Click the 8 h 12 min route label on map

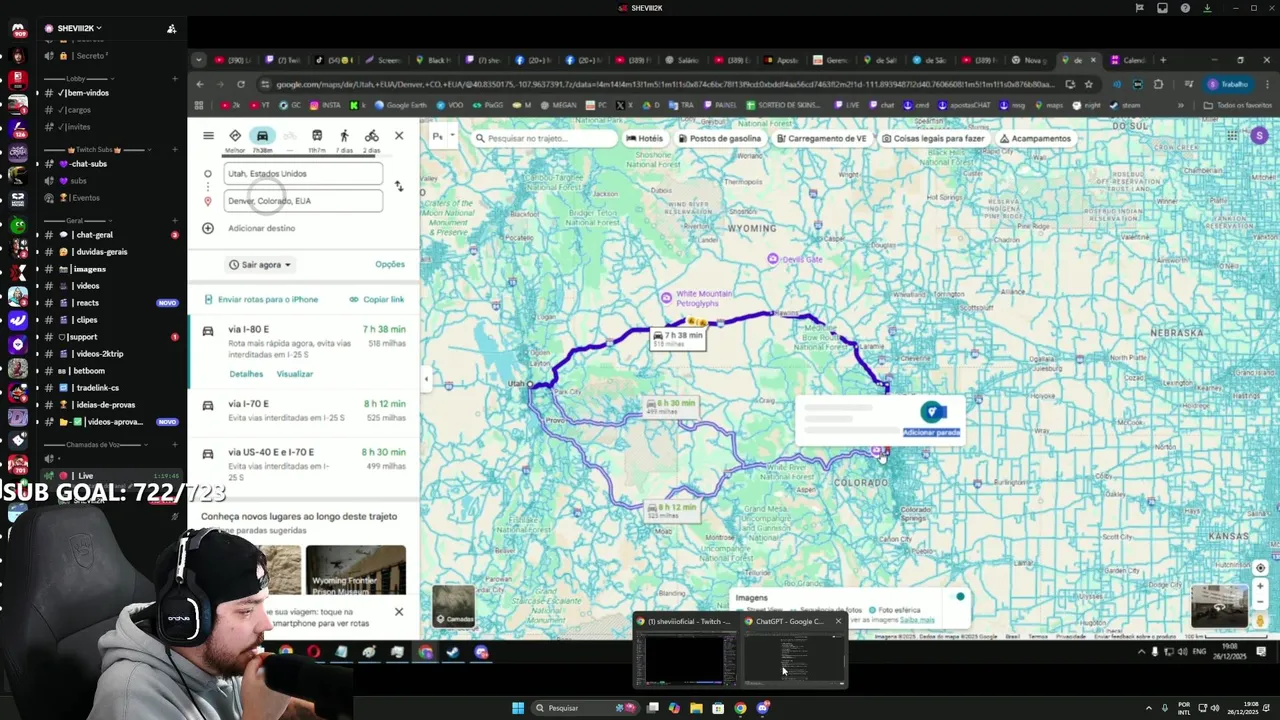click(x=672, y=510)
